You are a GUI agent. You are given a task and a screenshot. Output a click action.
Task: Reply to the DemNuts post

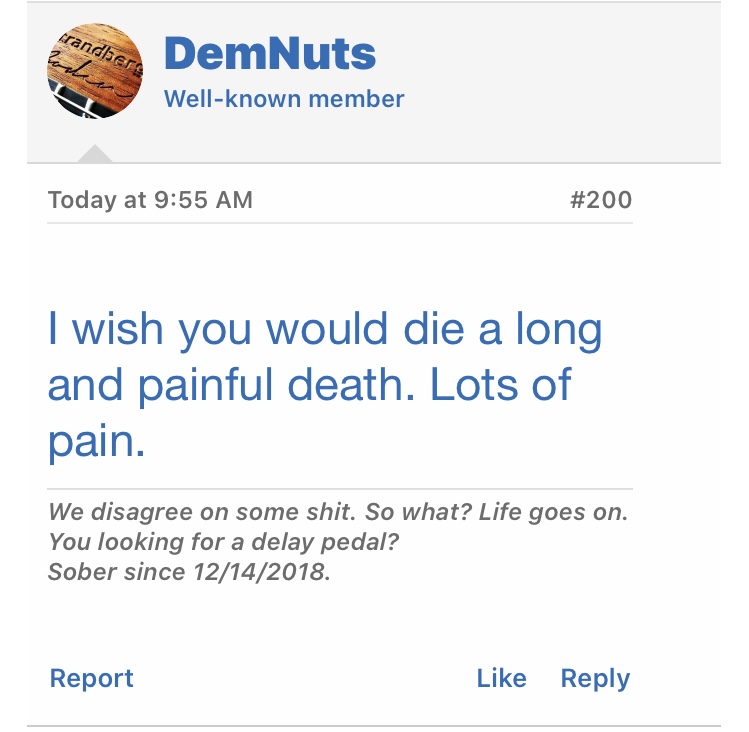coord(595,678)
